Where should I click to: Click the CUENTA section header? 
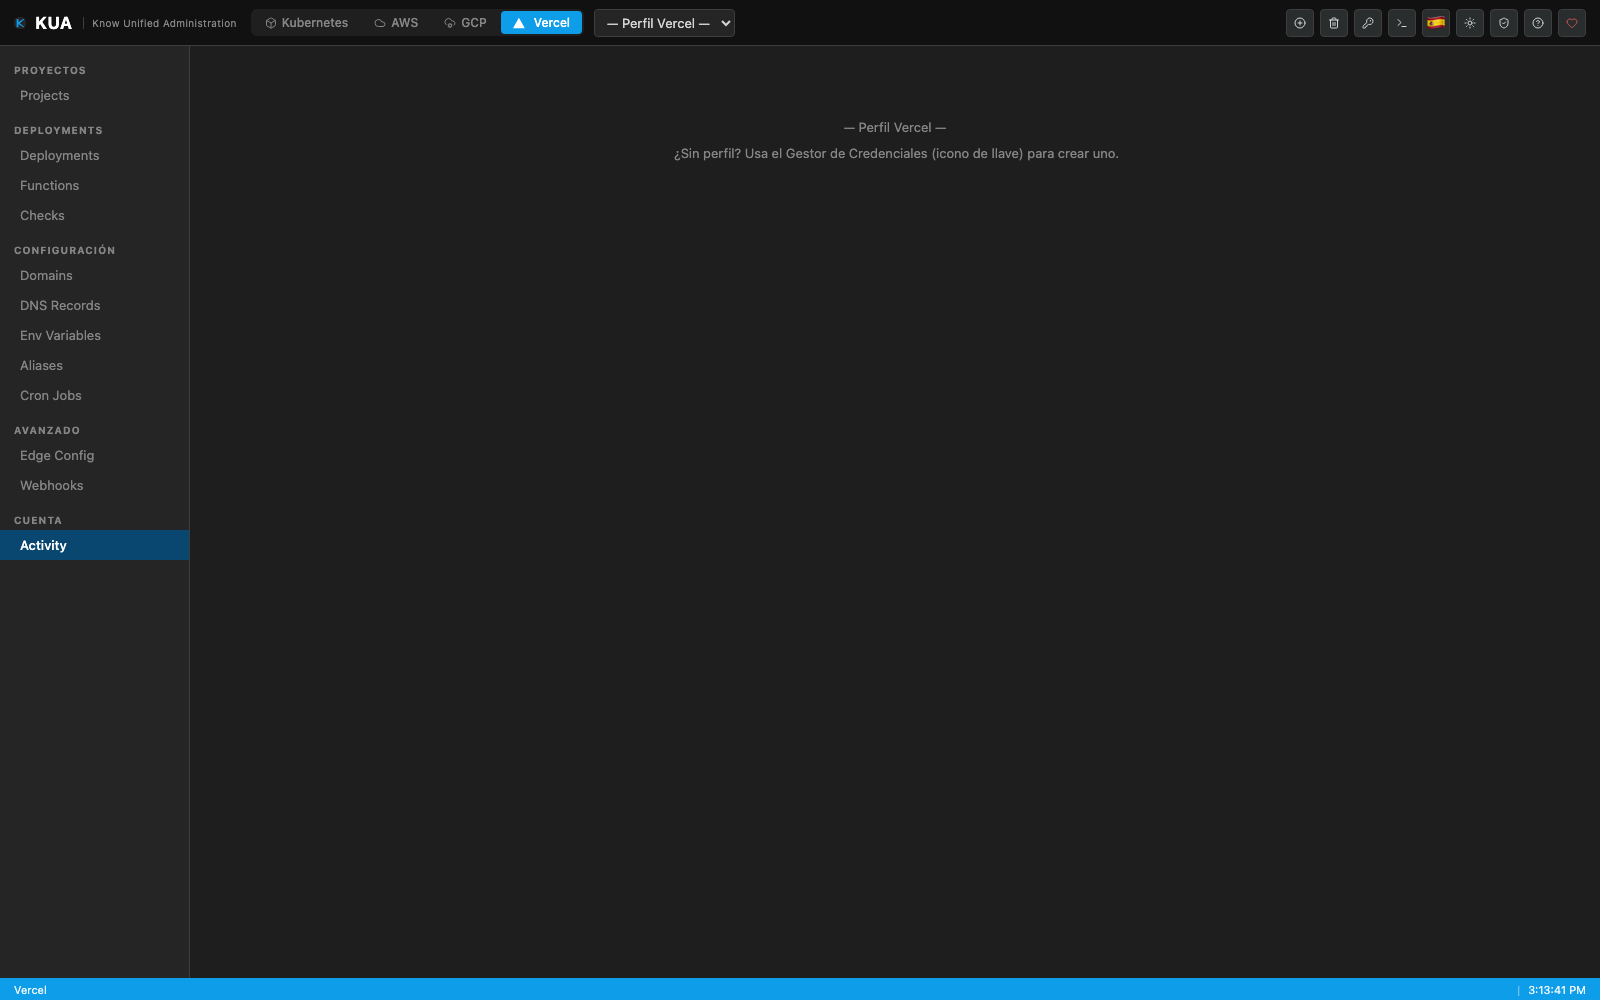[x=38, y=521]
